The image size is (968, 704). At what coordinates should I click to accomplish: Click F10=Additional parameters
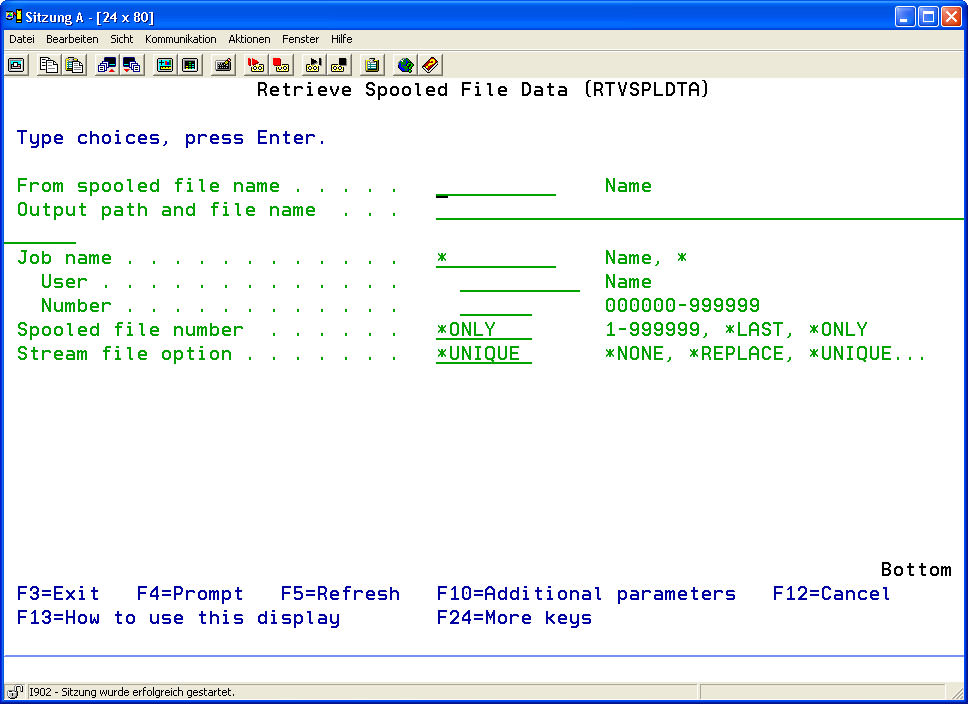tap(586, 594)
